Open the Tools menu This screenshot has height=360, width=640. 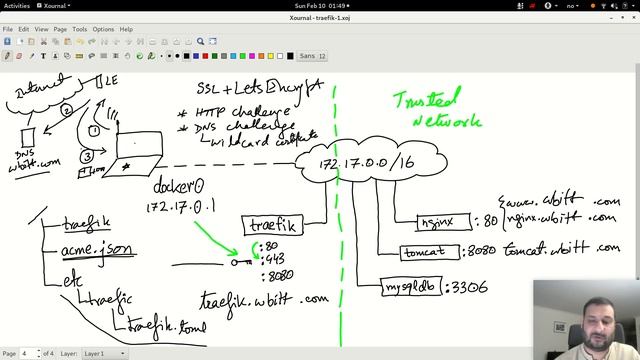point(80,29)
